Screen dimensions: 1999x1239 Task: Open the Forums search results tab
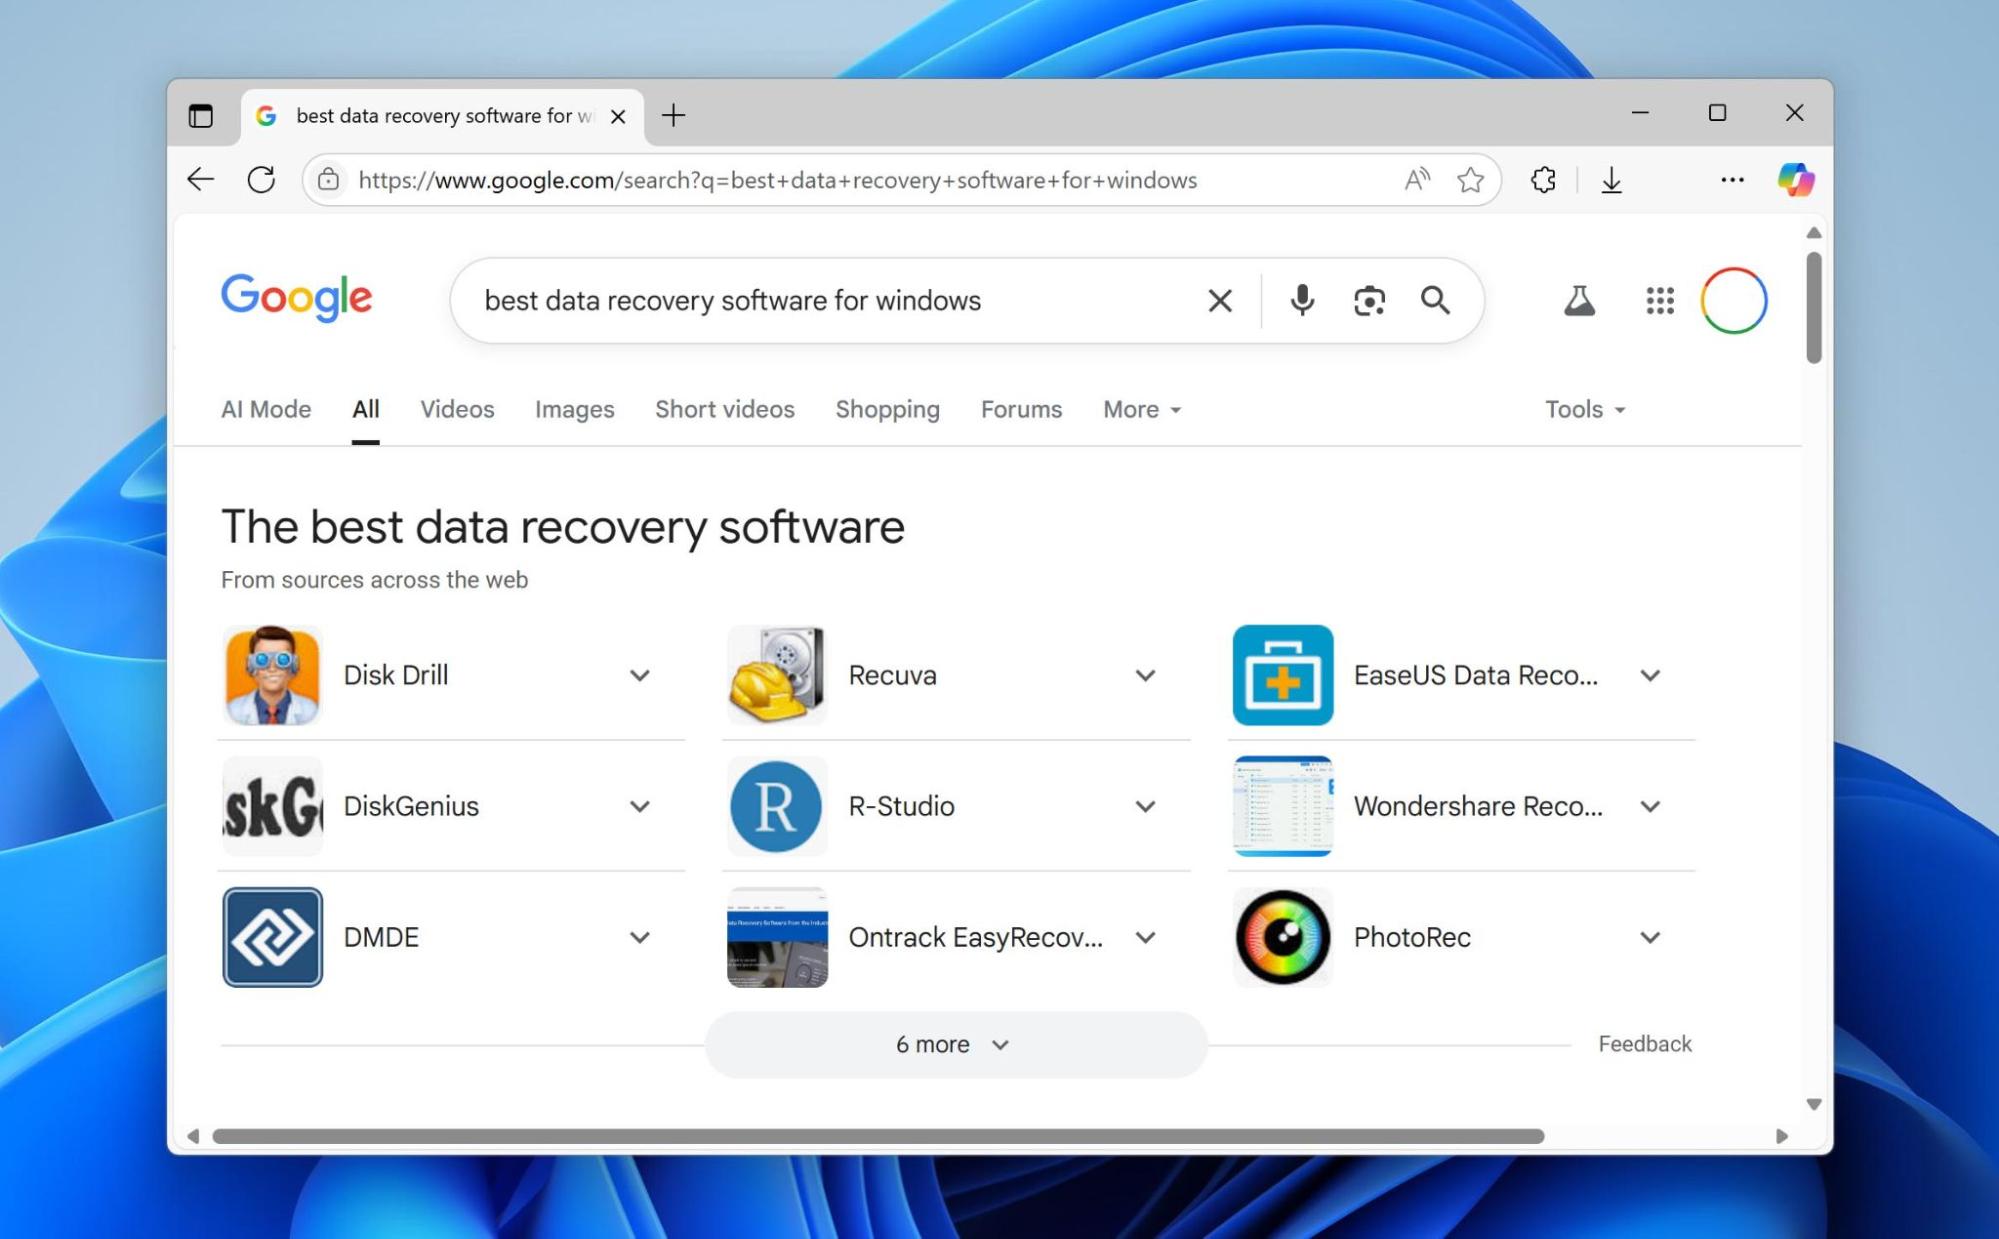tap(1021, 409)
